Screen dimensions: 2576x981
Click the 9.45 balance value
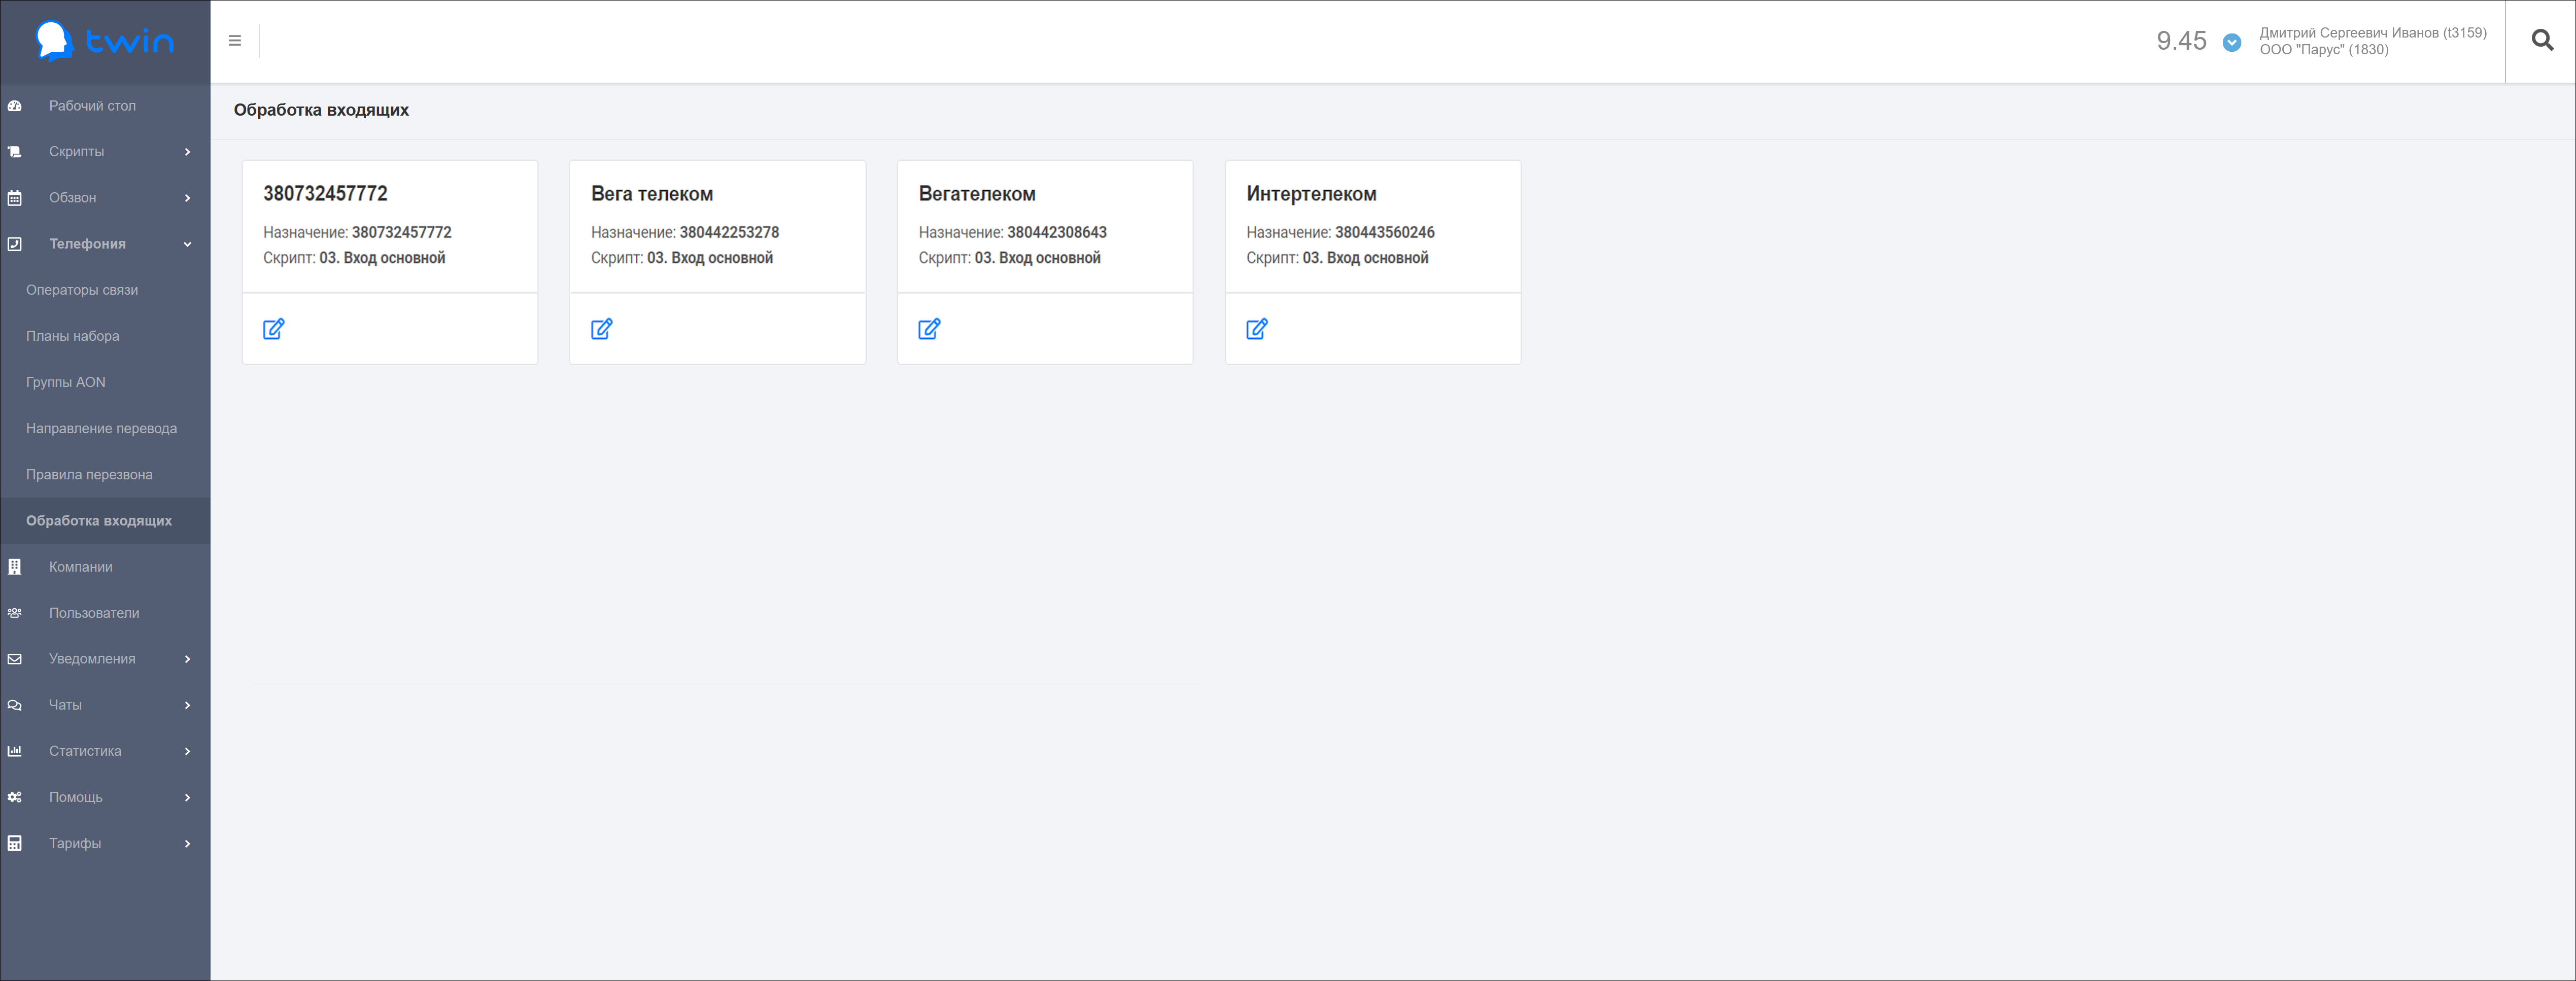tap(2181, 41)
